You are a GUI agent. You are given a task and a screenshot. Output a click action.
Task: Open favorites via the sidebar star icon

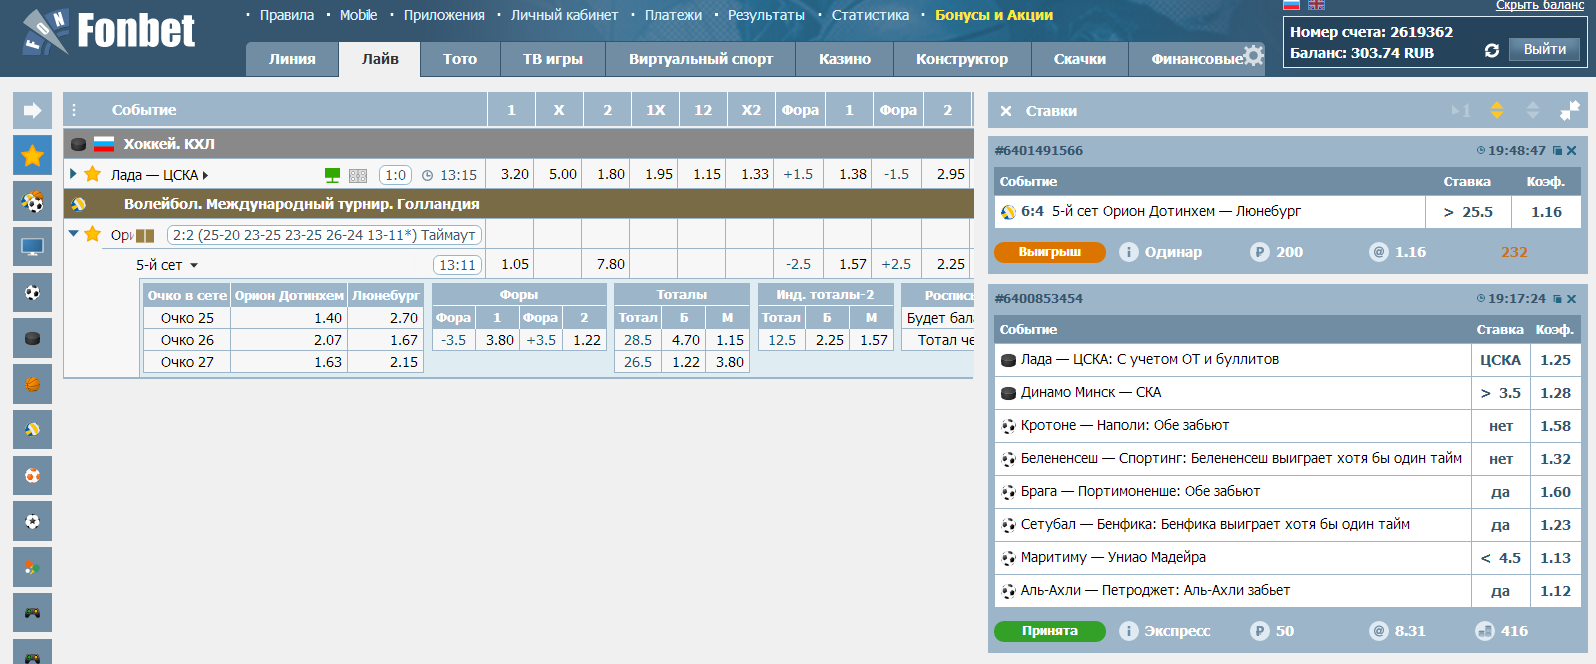[32, 155]
